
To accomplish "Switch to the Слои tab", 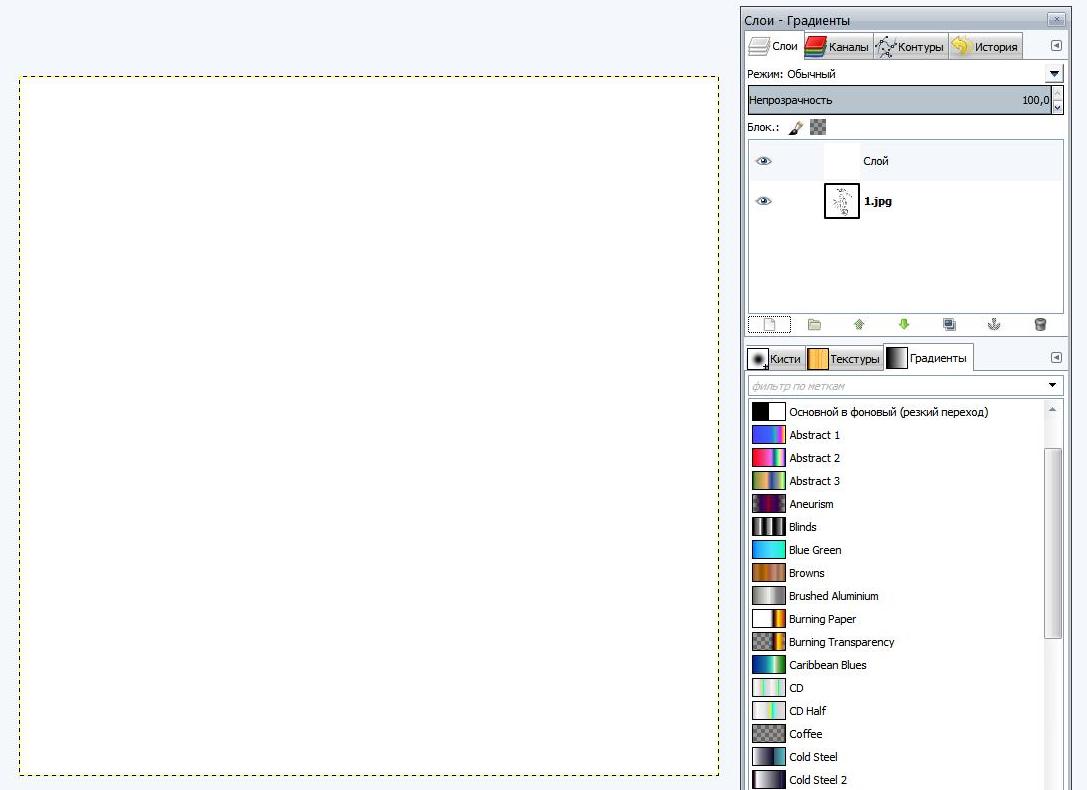I will click(x=774, y=46).
